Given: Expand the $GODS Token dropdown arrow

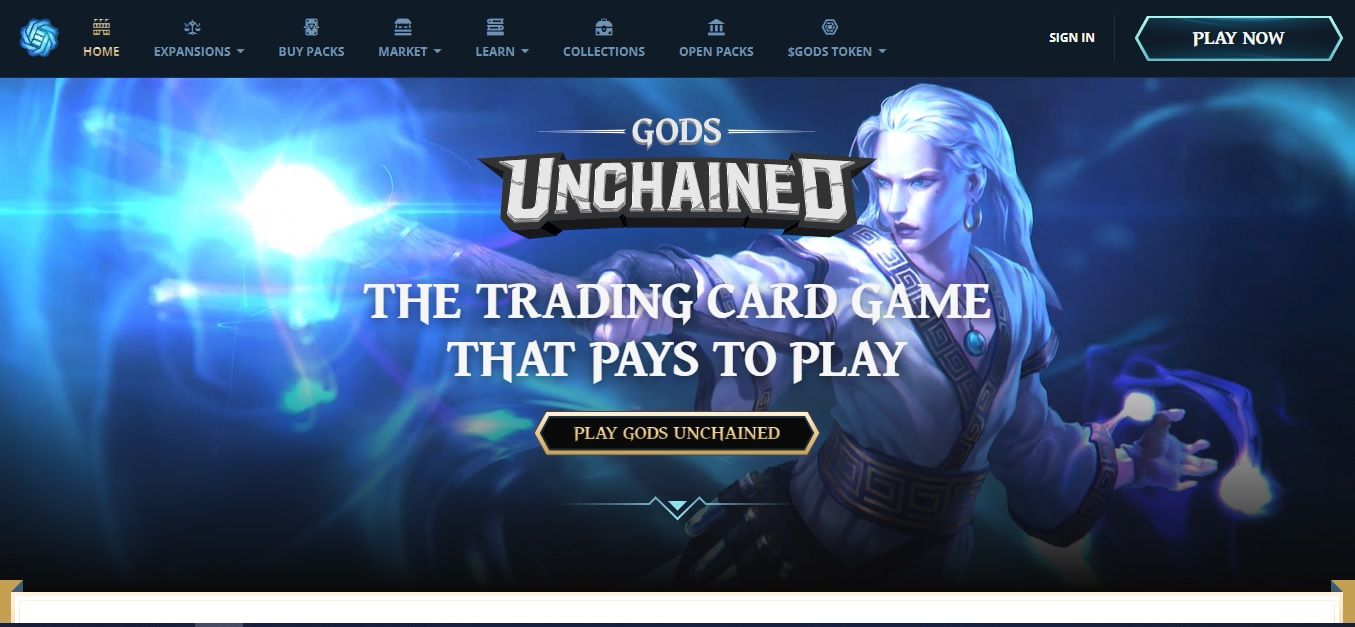Looking at the screenshot, I should (882, 52).
